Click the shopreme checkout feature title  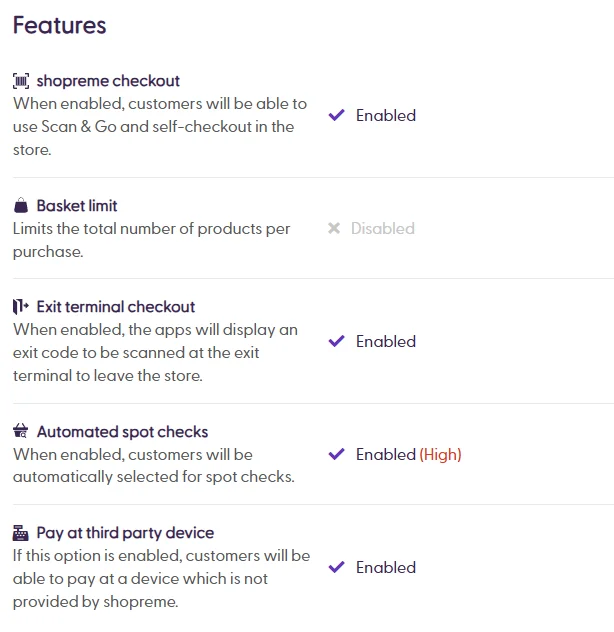pos(108,81)
